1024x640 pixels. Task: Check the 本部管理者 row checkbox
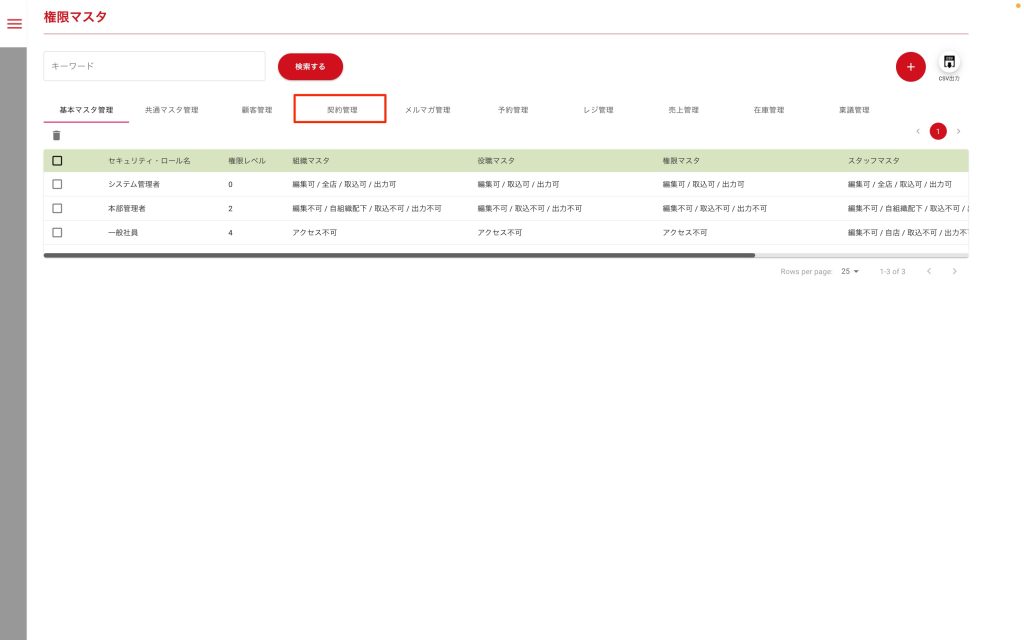57,208
